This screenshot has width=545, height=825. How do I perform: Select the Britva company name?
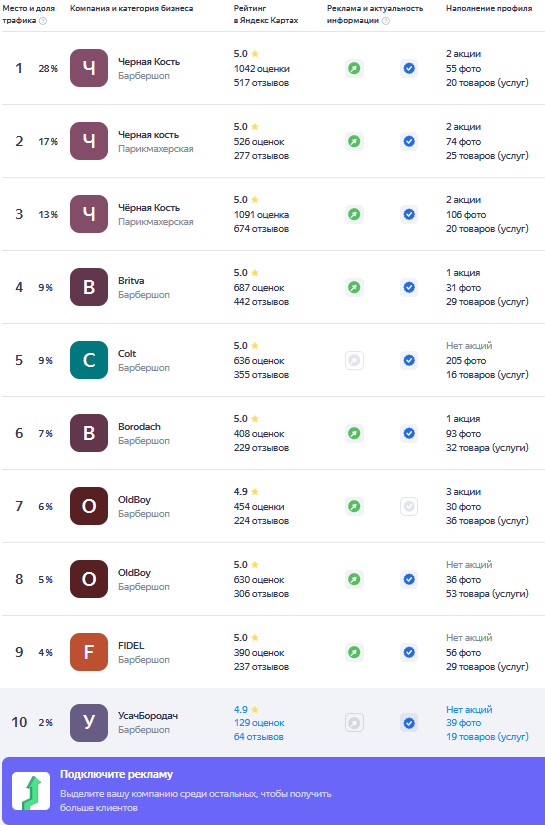(131, 280)
